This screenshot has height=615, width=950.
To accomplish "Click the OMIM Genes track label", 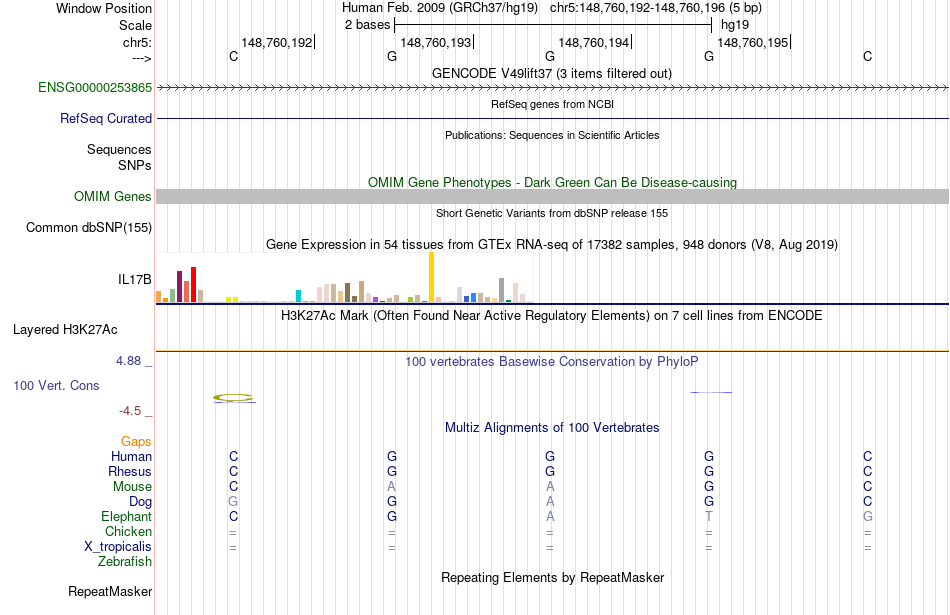I will (113, 196).
